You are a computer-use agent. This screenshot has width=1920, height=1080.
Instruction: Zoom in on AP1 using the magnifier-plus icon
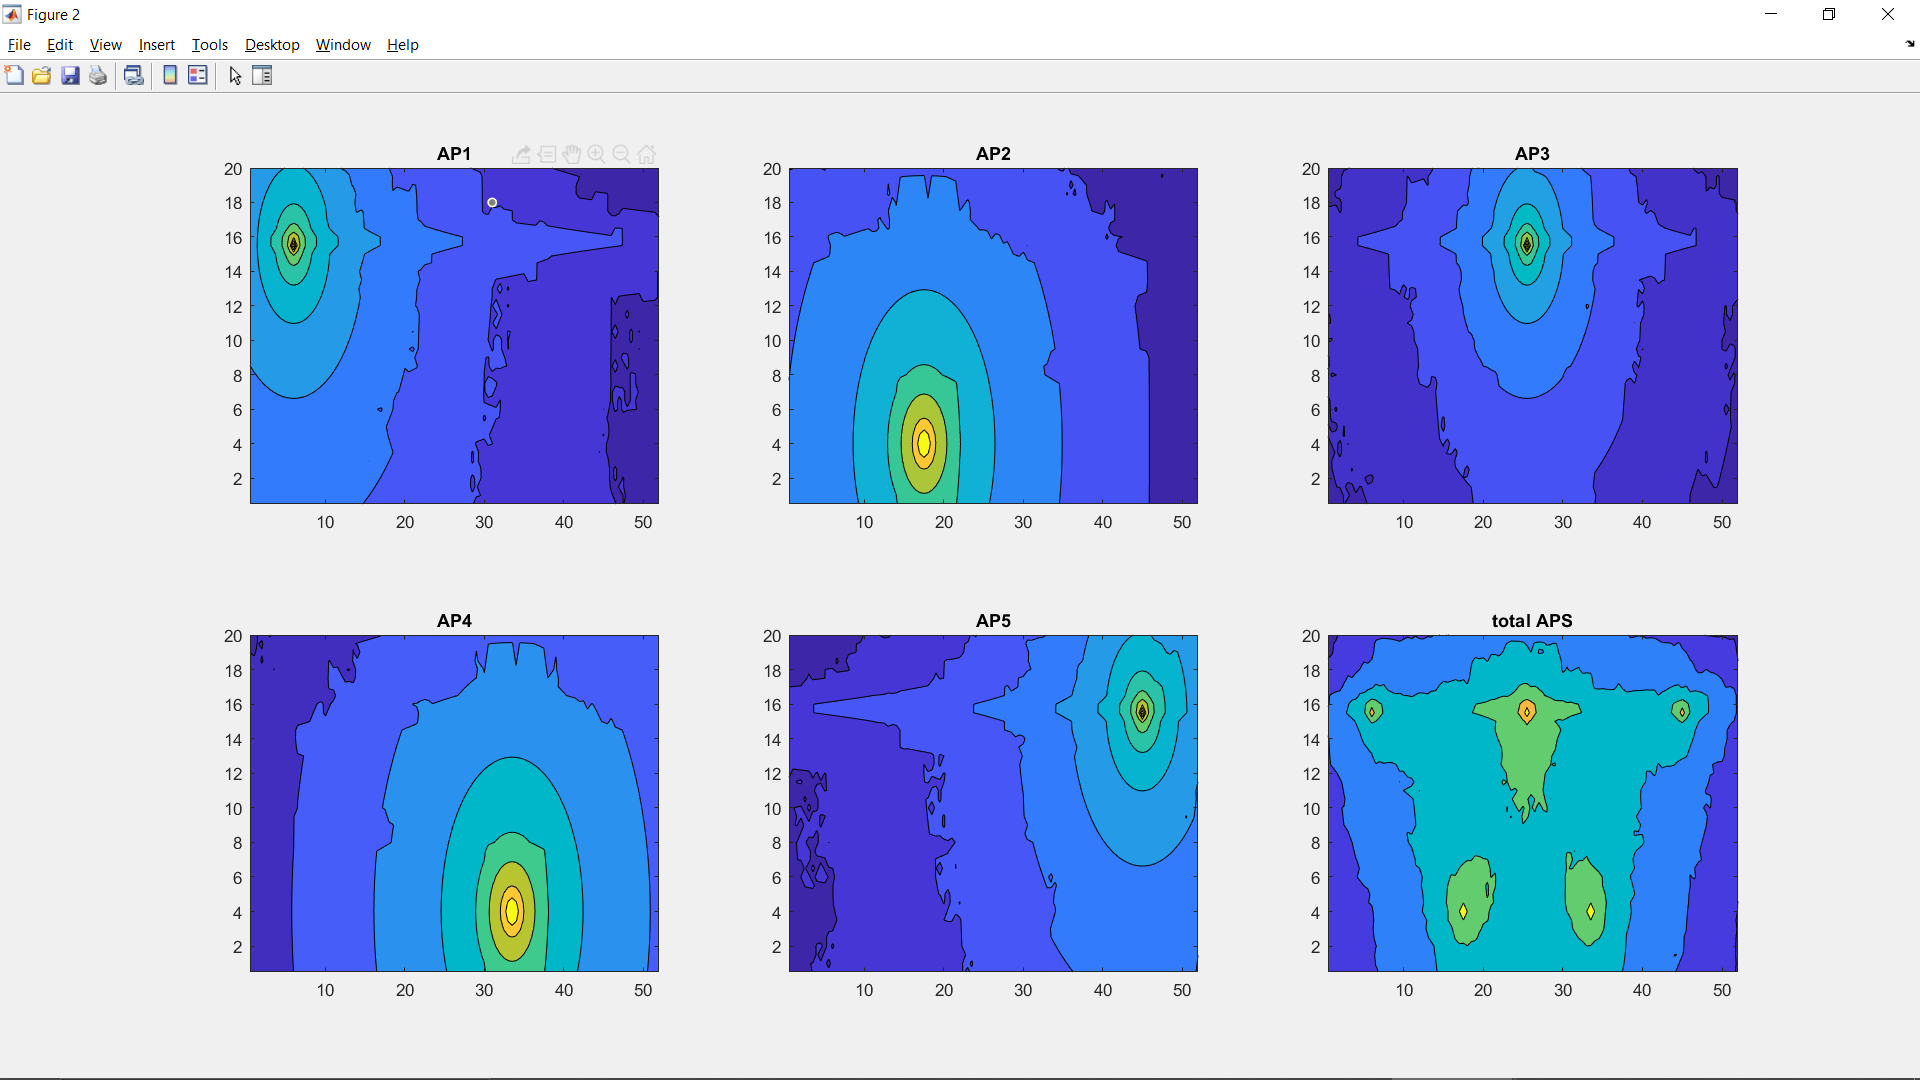pos(596,154)
